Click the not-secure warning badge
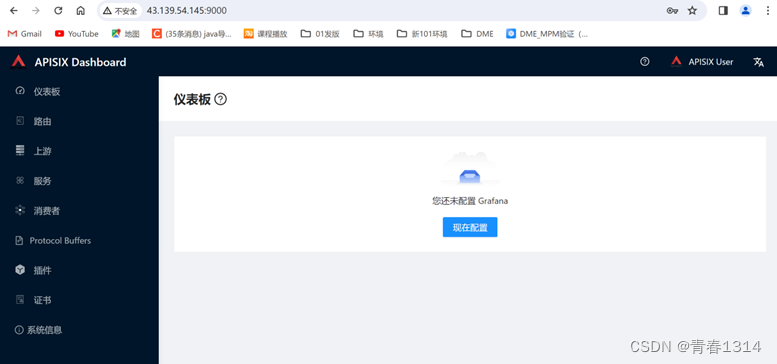This screenshot has height=364, width=777. pyautogui.click(x=120, y=10)
